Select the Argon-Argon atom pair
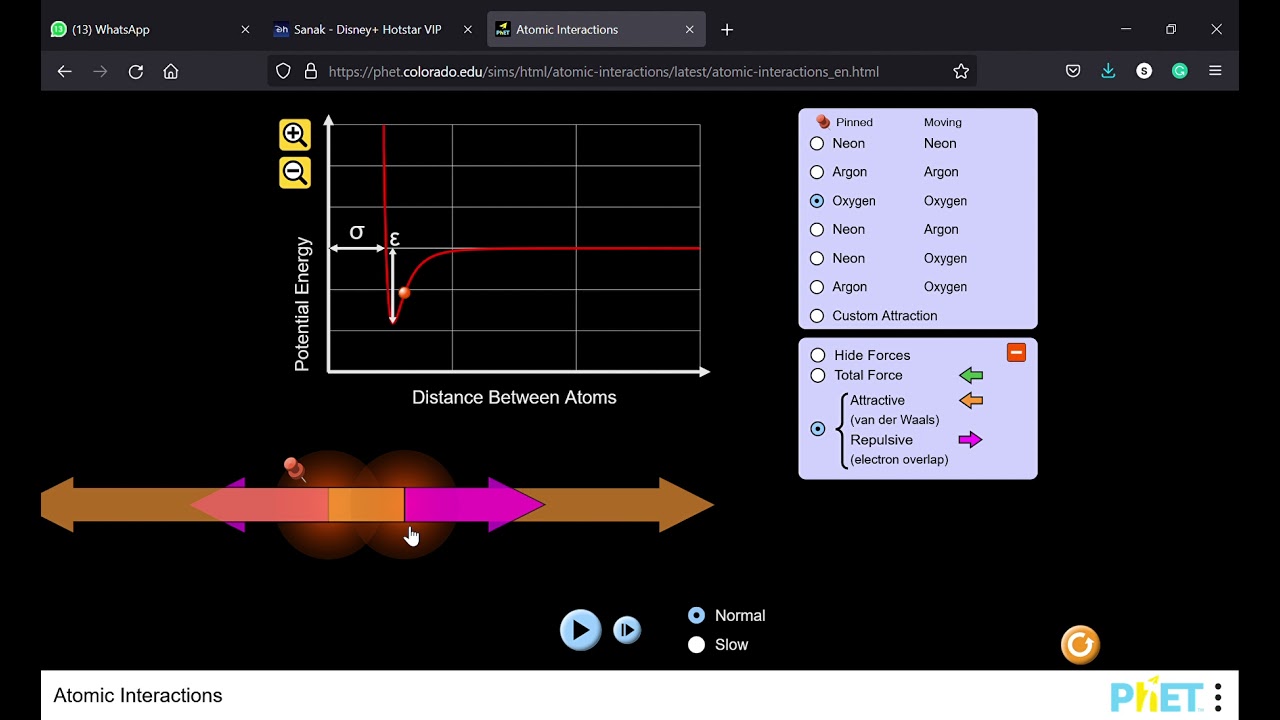The width and height of the screenshot is (1280, 720). 817,172
